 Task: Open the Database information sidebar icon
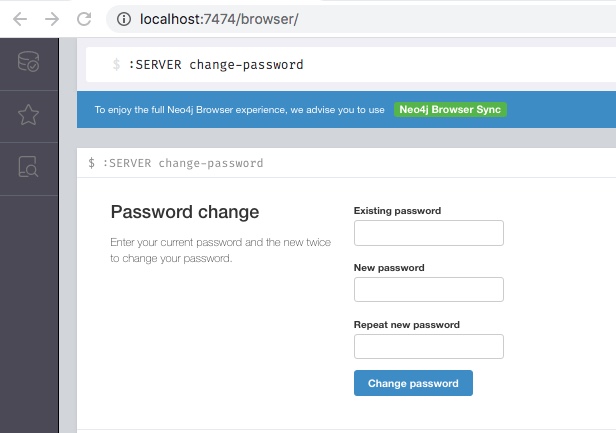[28, 63]
